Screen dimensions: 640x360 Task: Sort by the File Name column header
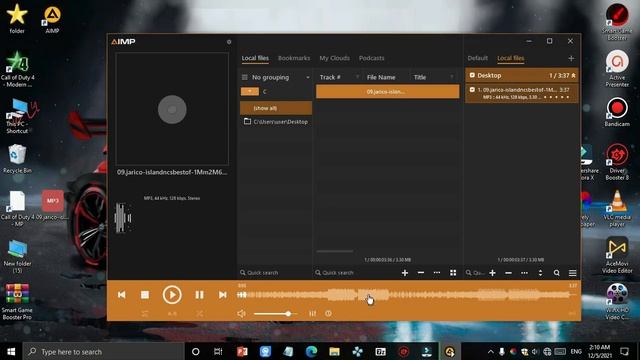(x=381, y=77)
